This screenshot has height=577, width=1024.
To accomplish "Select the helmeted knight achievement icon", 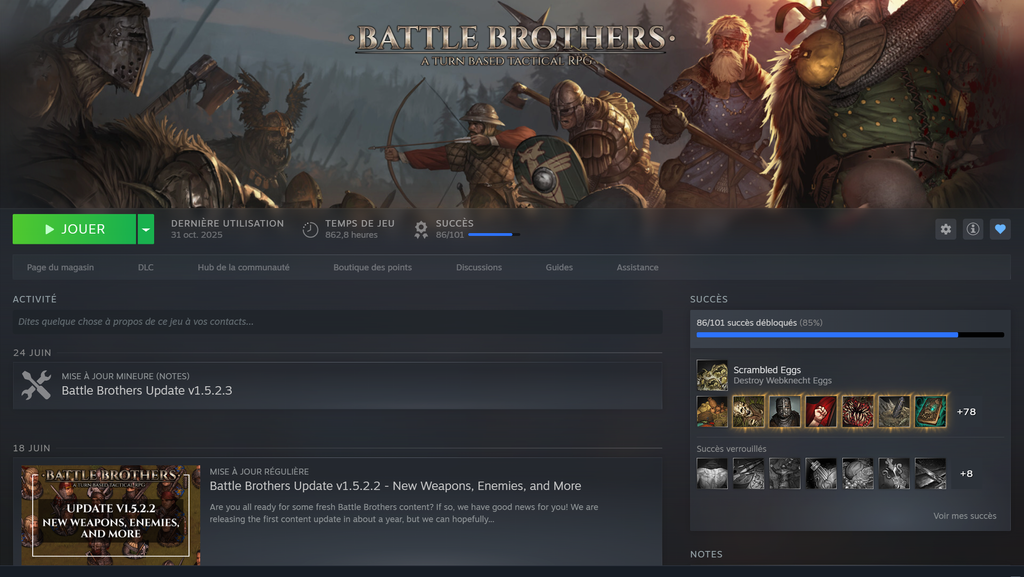I will click(x=785, y=411).
